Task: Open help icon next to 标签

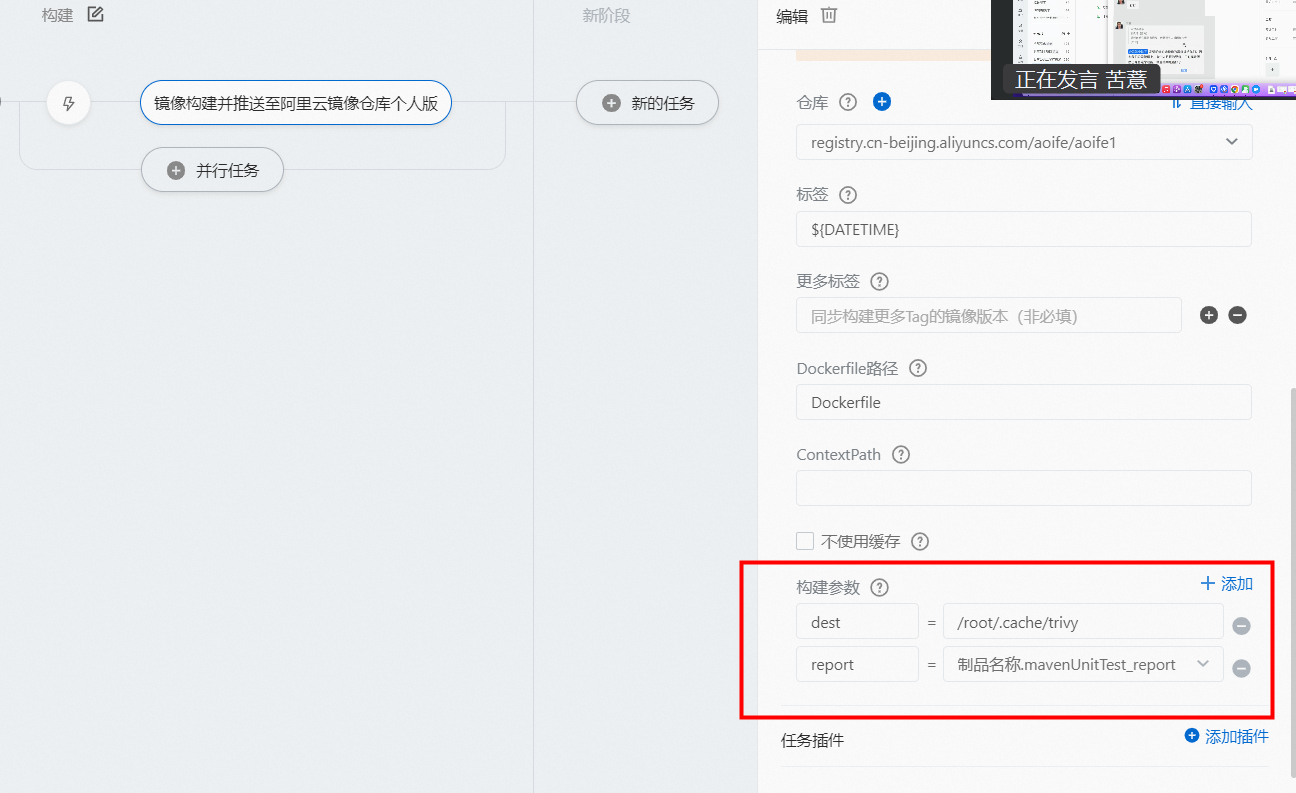Action: [x=848, y=195]
